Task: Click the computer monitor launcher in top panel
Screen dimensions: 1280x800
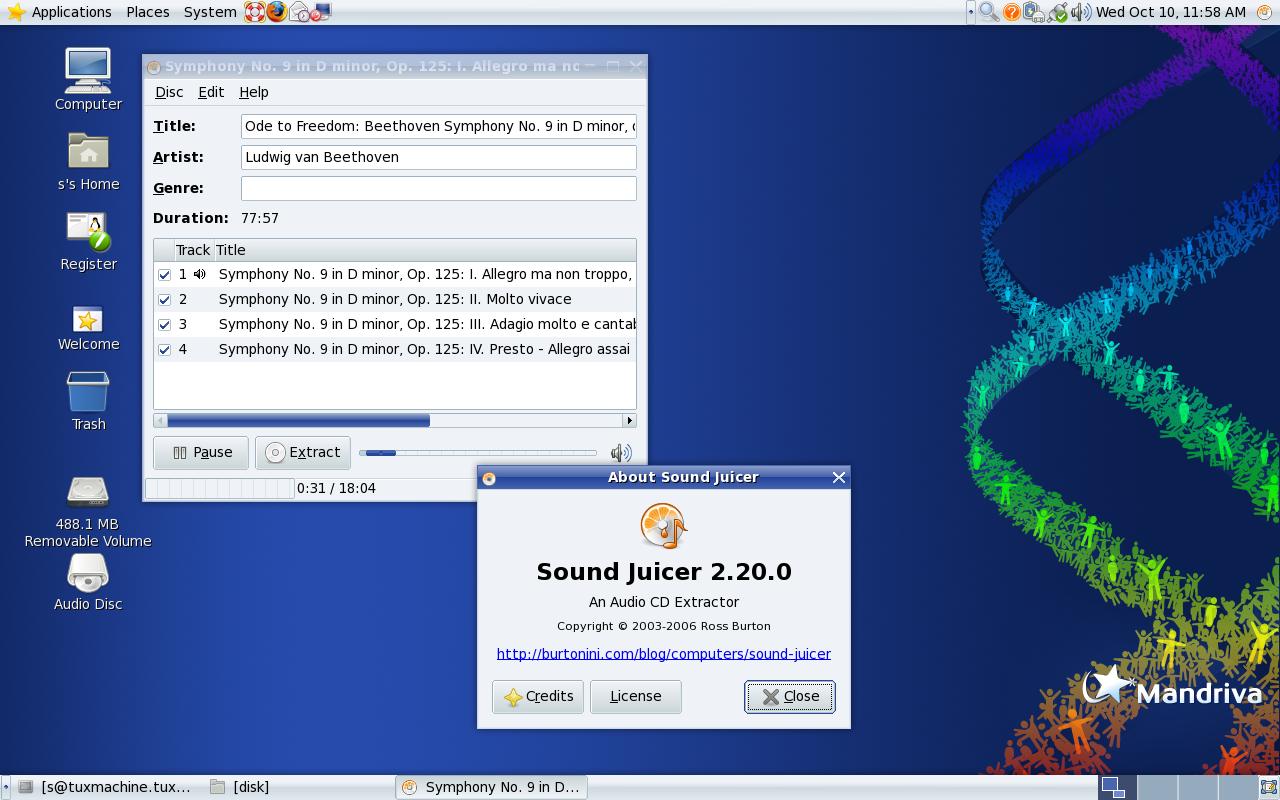Action: (320, 12)
